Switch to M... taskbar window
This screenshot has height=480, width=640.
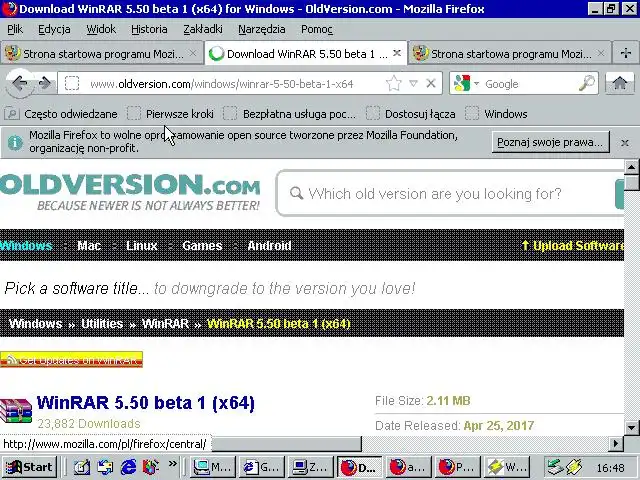click(212, 467)
